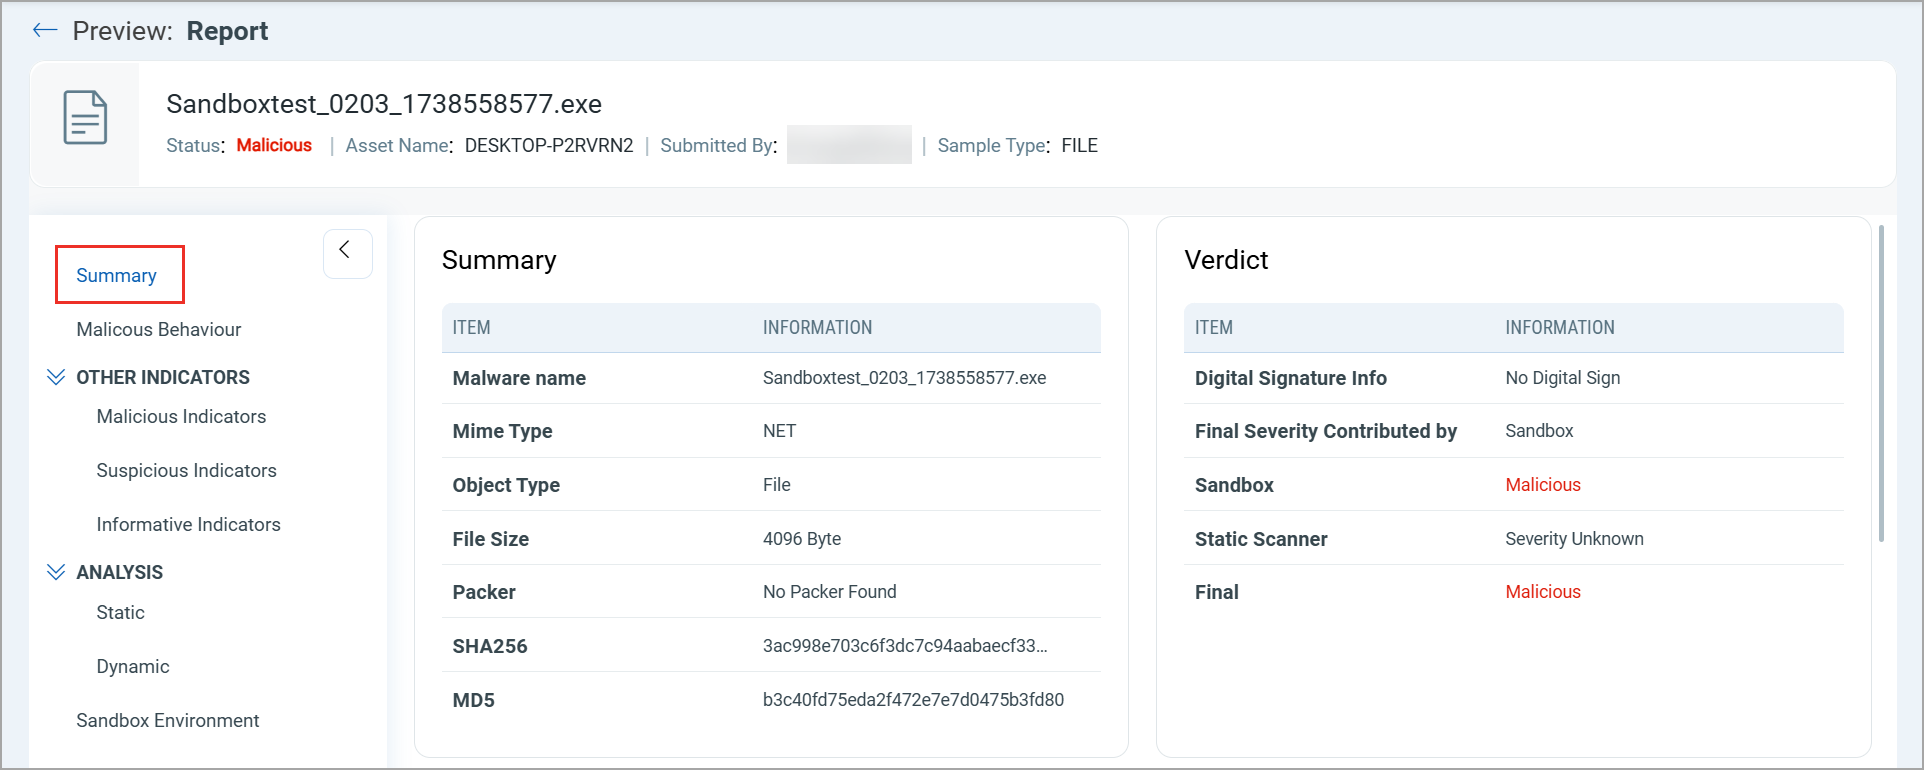Click the Sample Type value FILE
Image resolution: width=1924 pixels, height=770 pixels.
click(x=1079, y=145)
